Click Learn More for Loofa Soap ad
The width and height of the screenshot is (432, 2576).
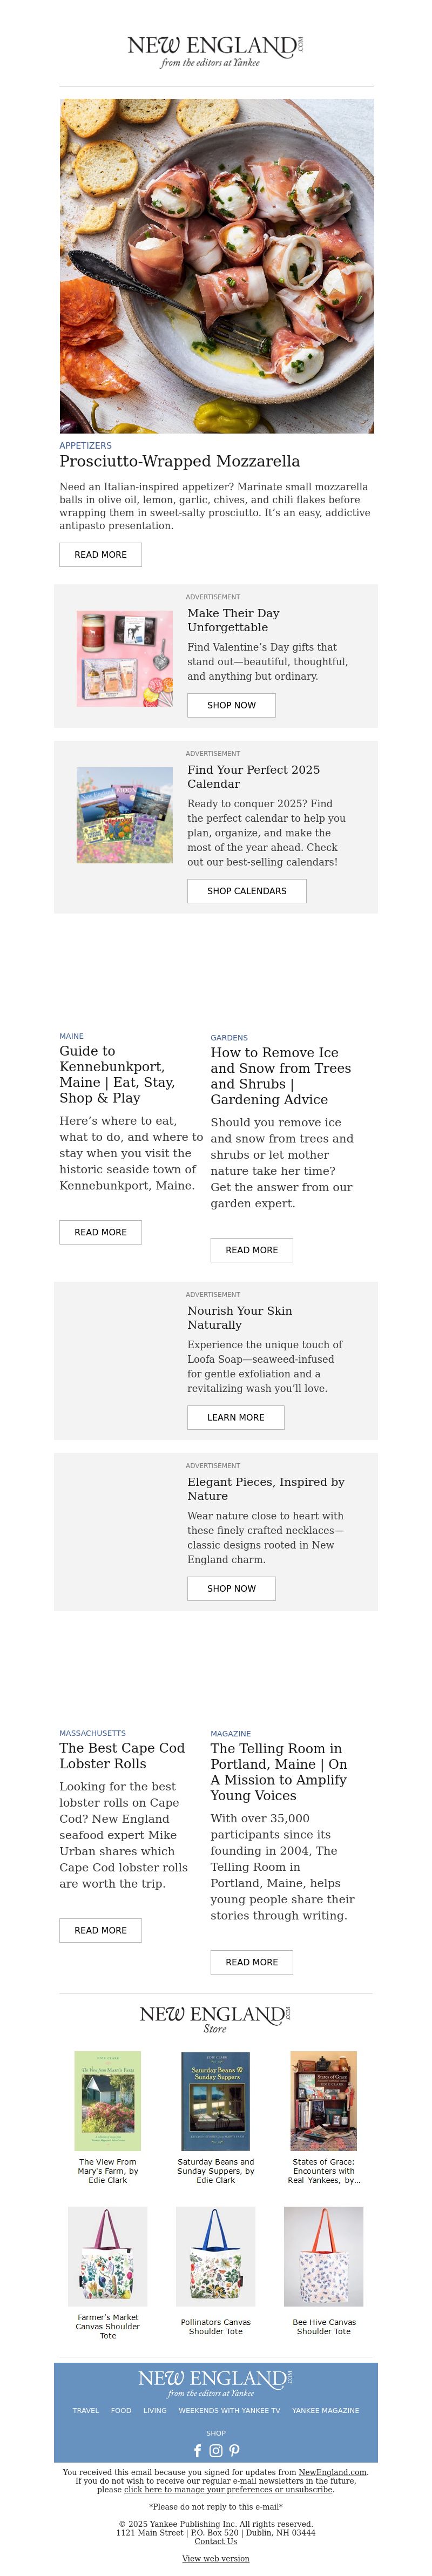coord(236,1417)
